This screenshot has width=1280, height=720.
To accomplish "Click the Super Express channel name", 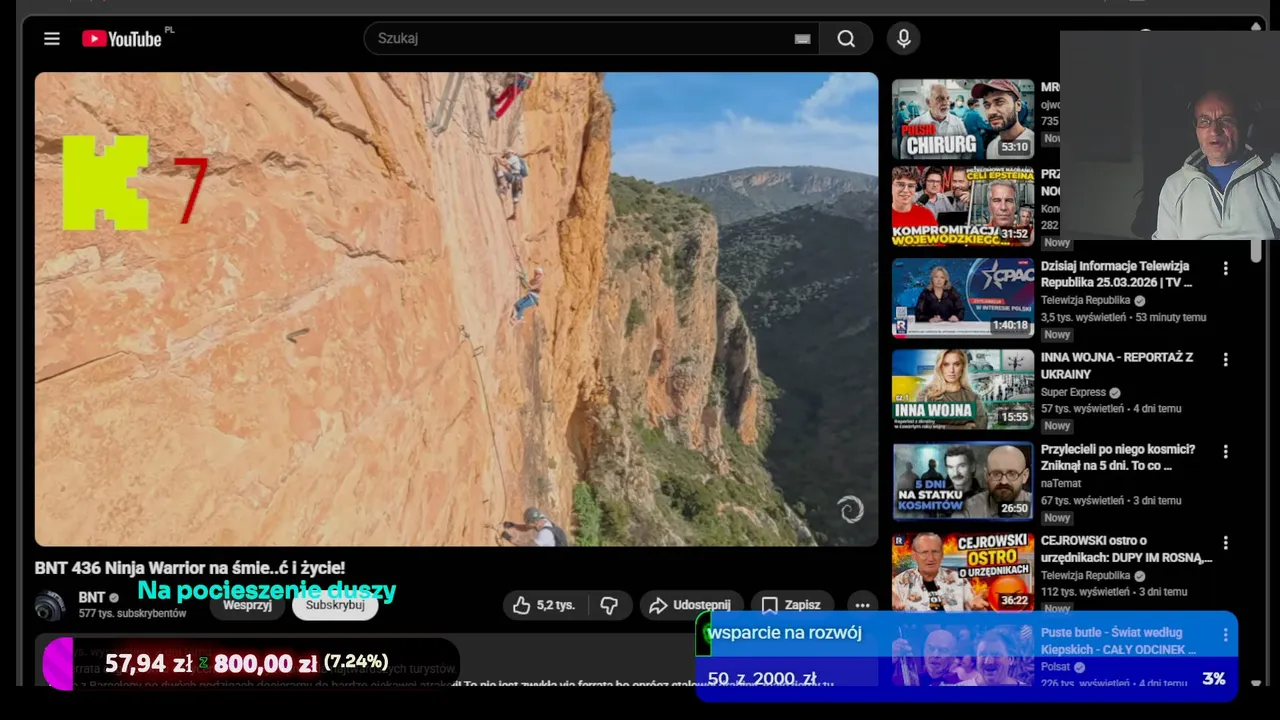I will pyautogui.click(x=1073, y=393).
